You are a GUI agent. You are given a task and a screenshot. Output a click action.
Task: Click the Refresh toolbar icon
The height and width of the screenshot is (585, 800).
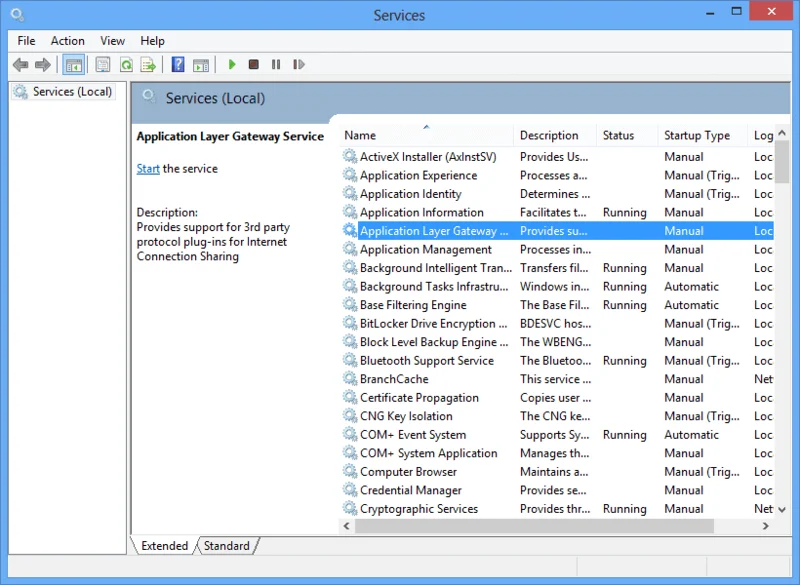[126, 65]
